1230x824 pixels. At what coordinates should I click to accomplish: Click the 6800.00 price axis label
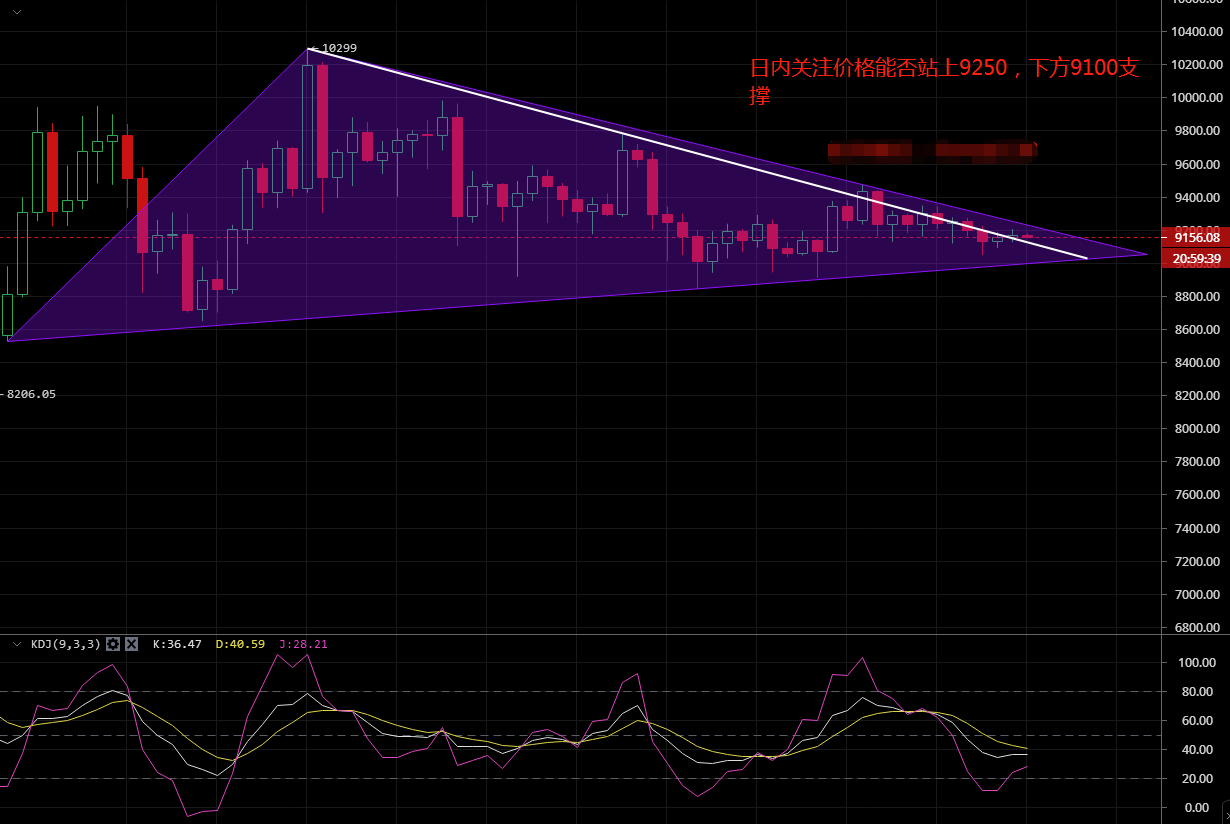pos(1198,628)
